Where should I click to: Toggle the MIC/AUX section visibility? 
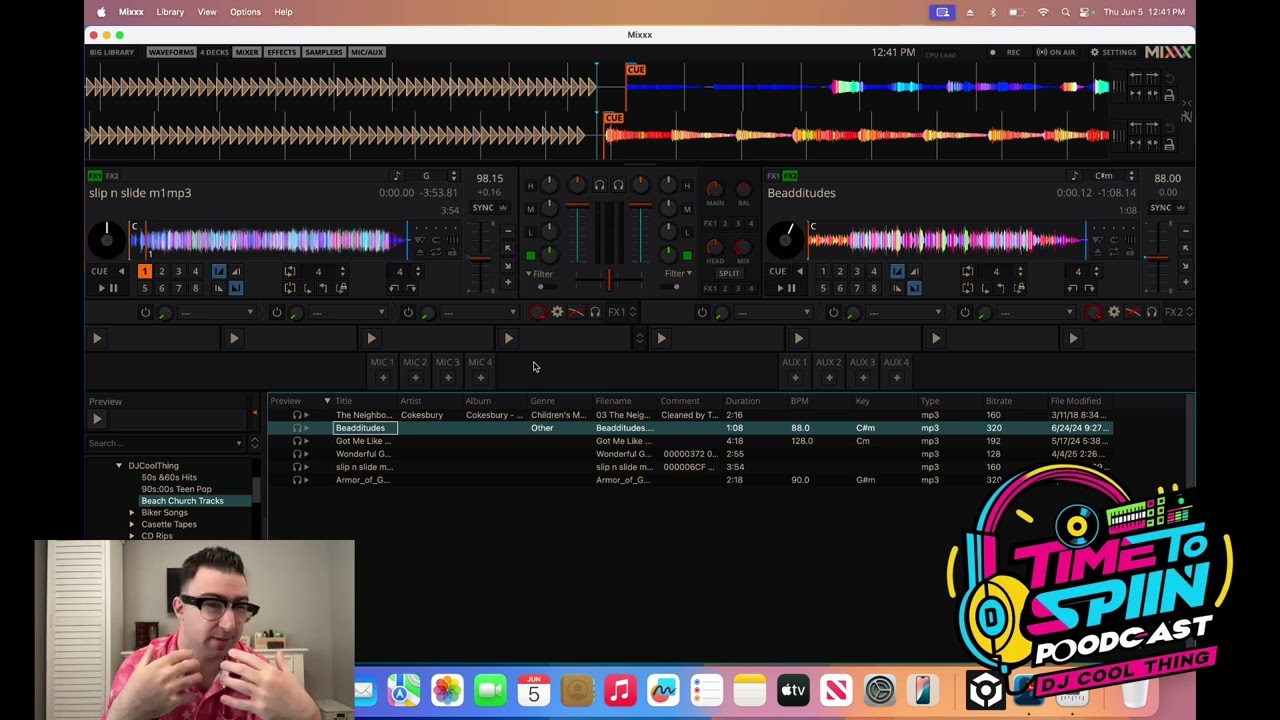(x=366, y=52)
